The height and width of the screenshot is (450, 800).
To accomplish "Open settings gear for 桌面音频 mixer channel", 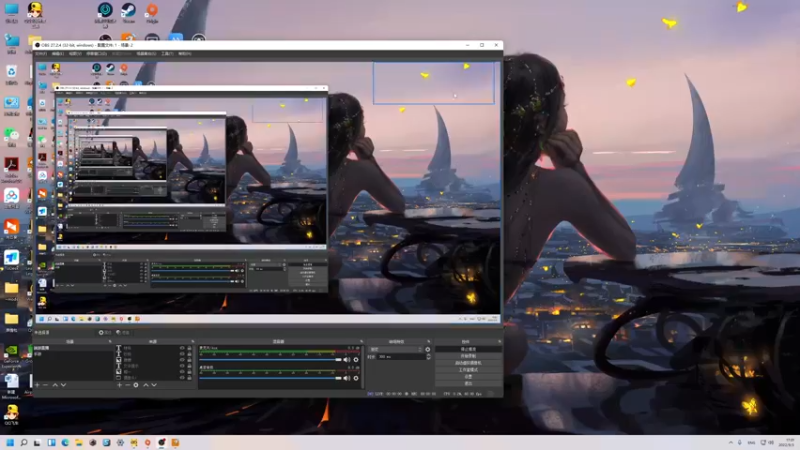I will coord(356,378).
